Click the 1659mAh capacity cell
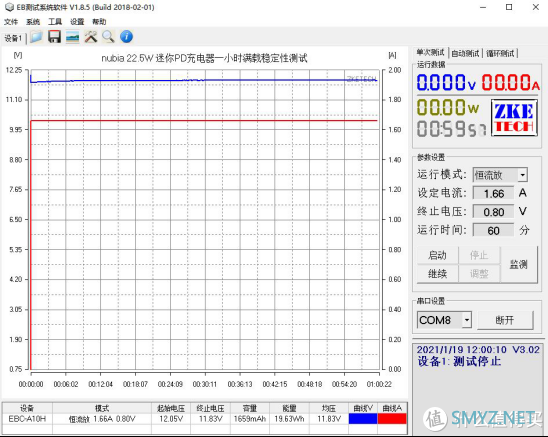548x437 pixels. 250,419
